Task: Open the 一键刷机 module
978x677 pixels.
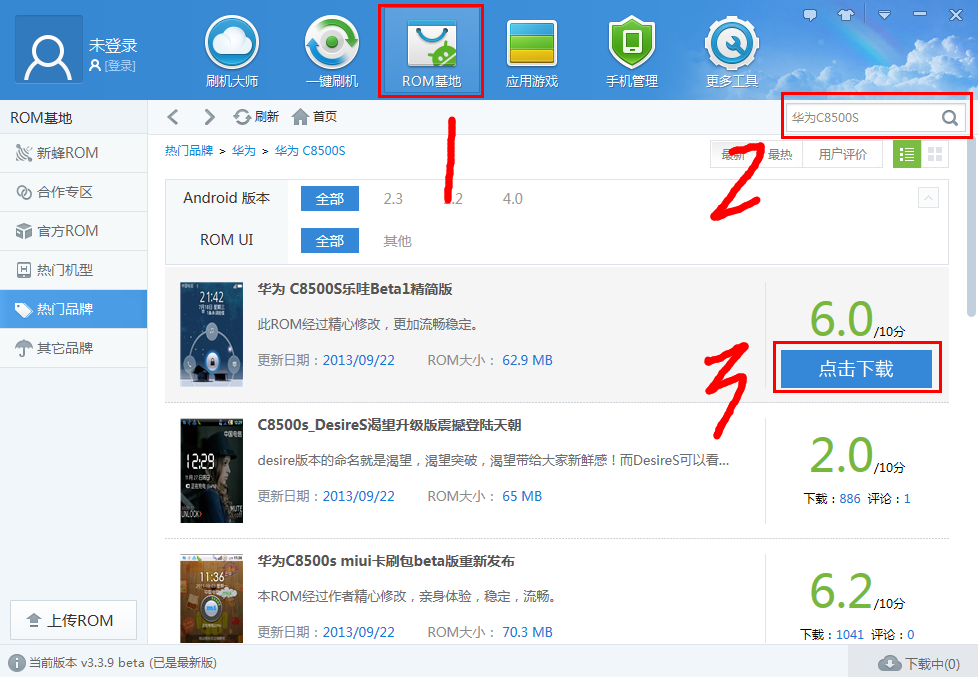Action: click(332, 52)
